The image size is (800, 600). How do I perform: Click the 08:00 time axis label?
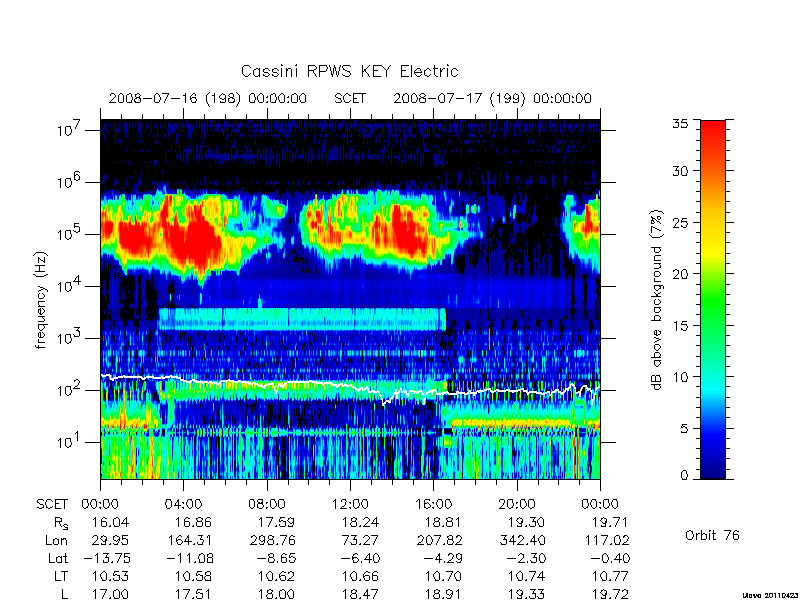pyautogui.click(x=267, y=505)
